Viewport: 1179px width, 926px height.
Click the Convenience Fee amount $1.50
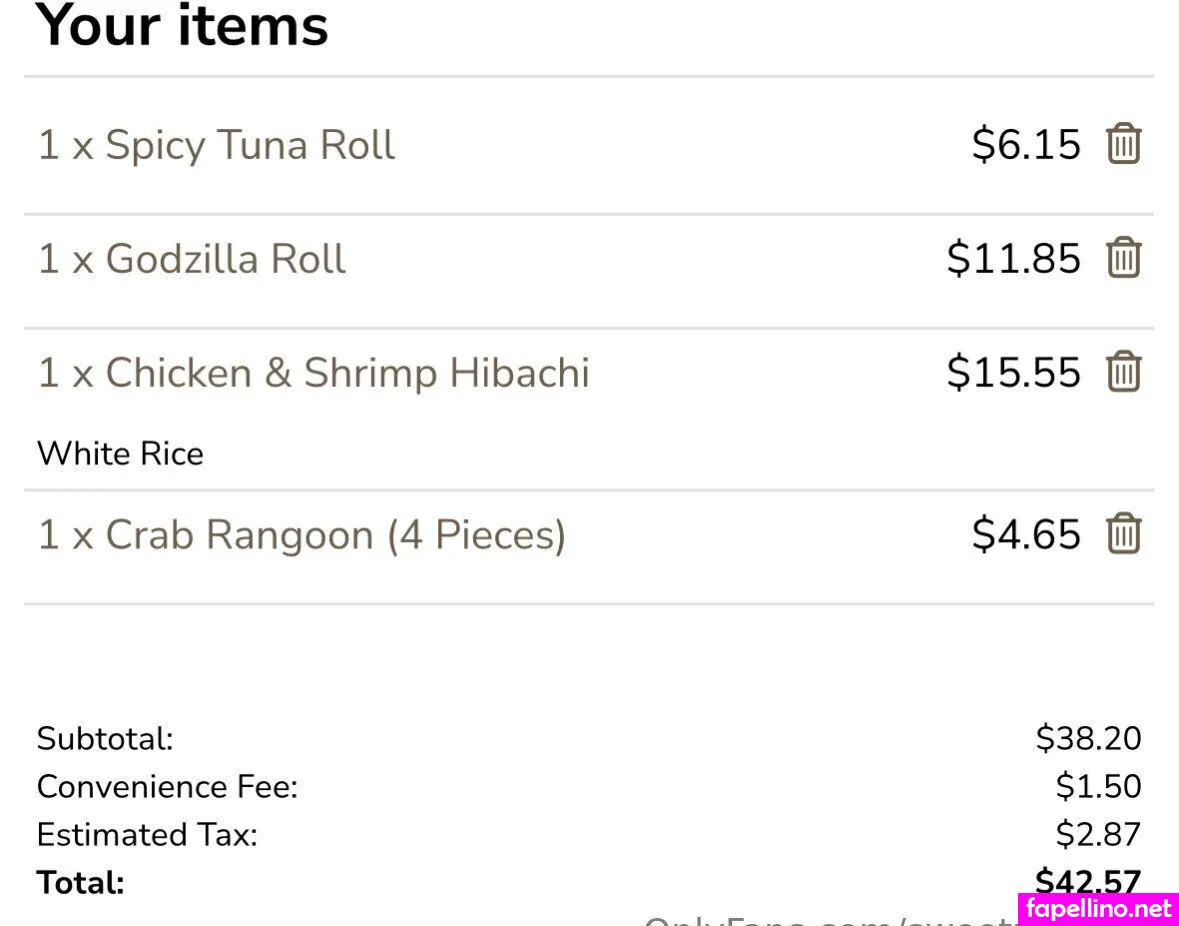coord(1098,787)
